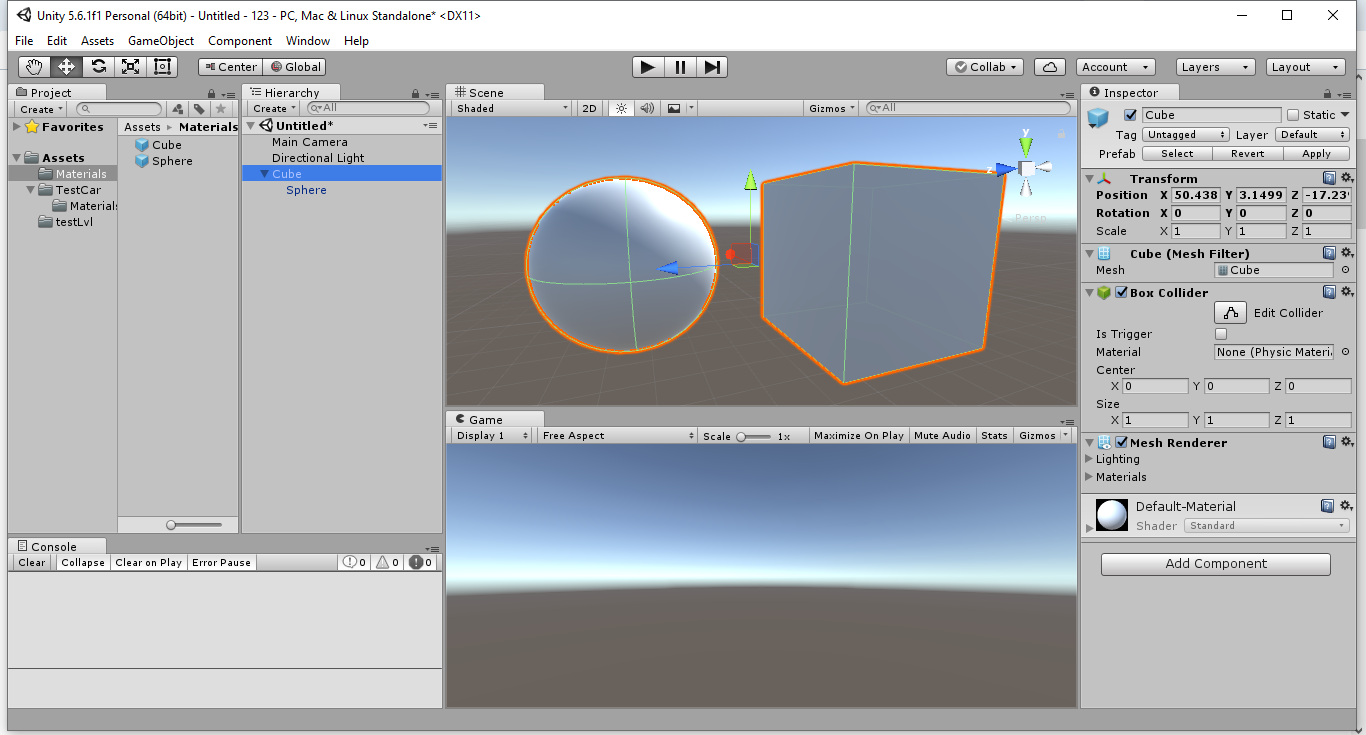Click Mesh object picker circle
1366x735 pixels.
tap(1345, 270)
